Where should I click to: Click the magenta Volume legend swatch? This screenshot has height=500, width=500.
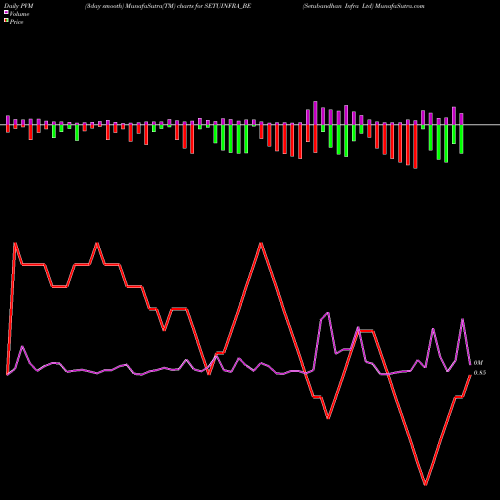[6, 13]
